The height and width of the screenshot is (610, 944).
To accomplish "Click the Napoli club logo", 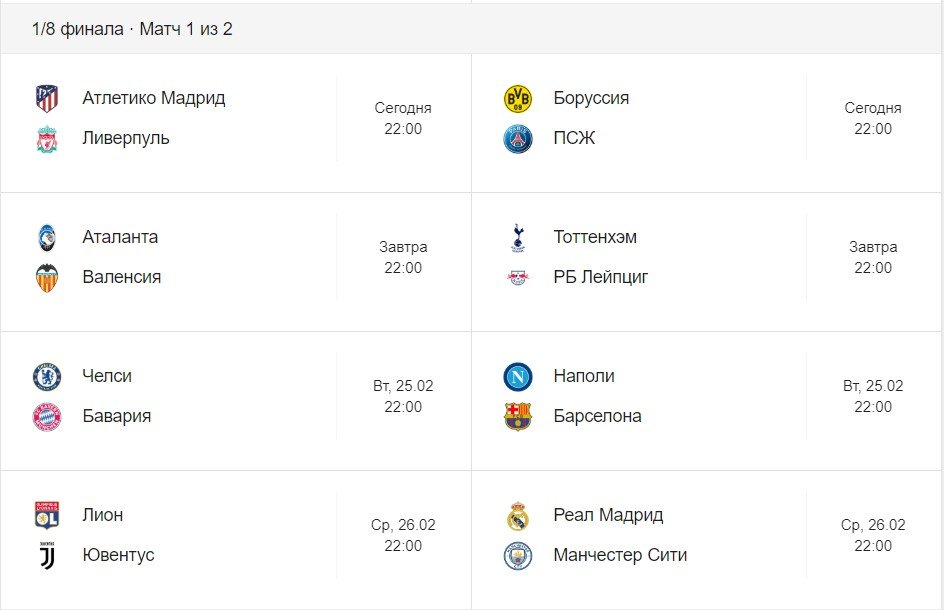I will tap(518, 376).
